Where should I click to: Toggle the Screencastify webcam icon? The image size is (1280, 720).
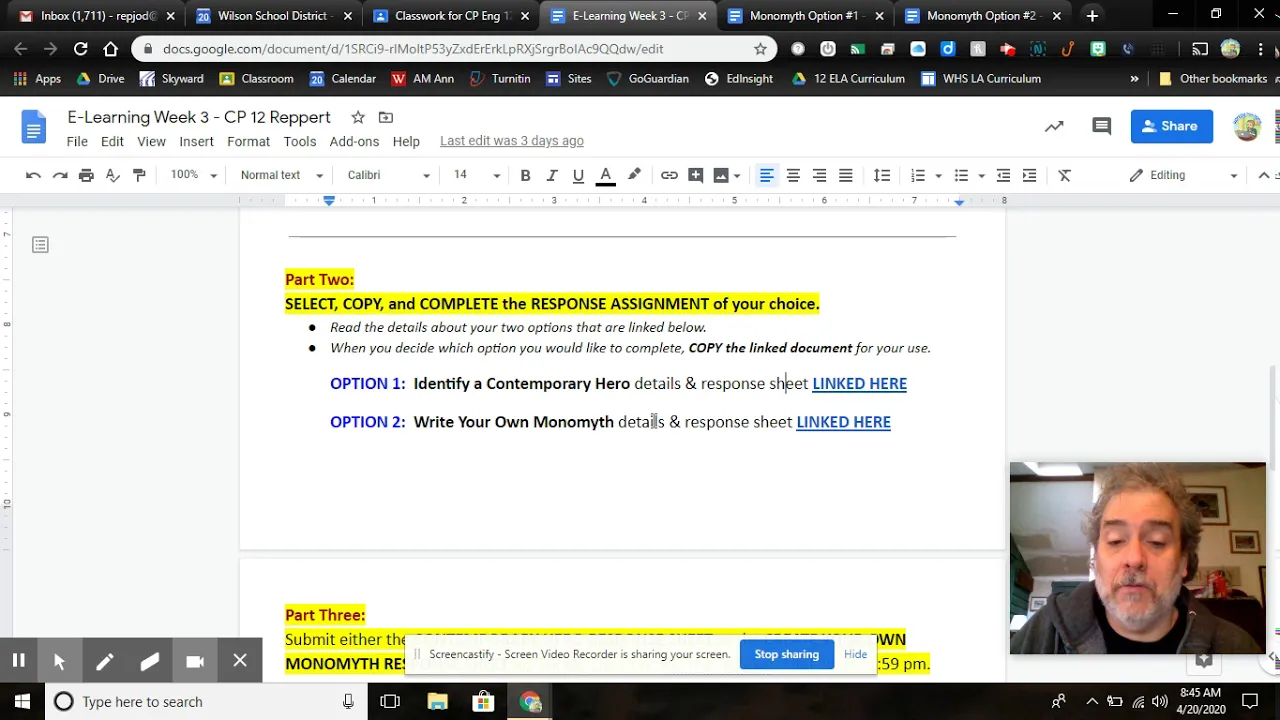195,660
